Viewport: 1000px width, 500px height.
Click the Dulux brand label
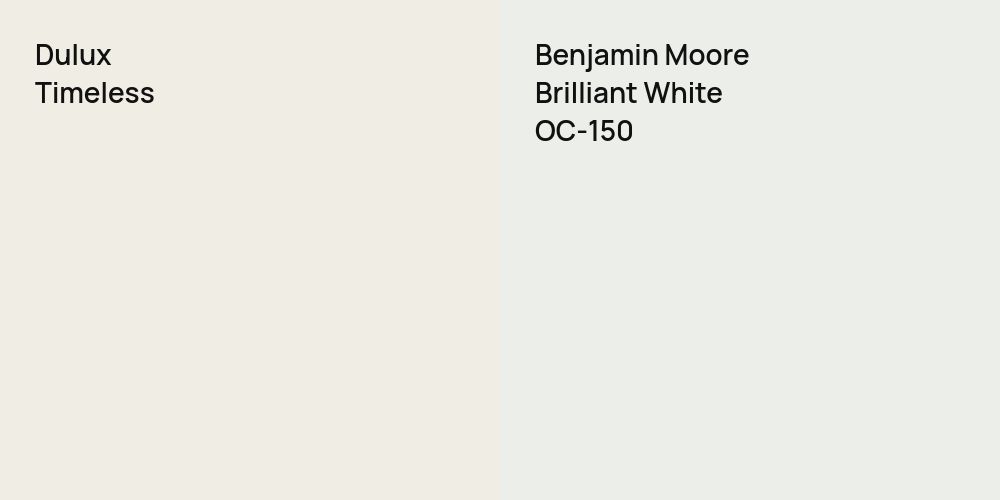tap(73, 55)
